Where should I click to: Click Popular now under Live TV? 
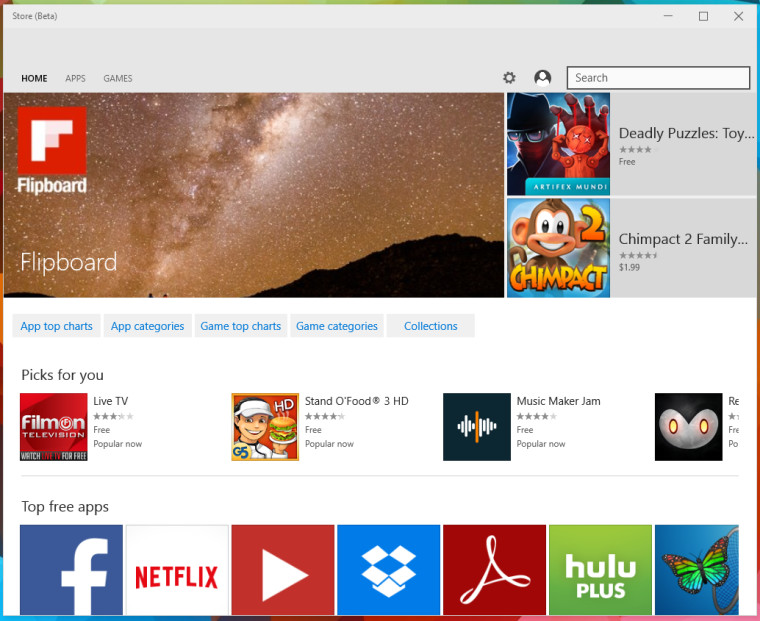click(118, 444)
